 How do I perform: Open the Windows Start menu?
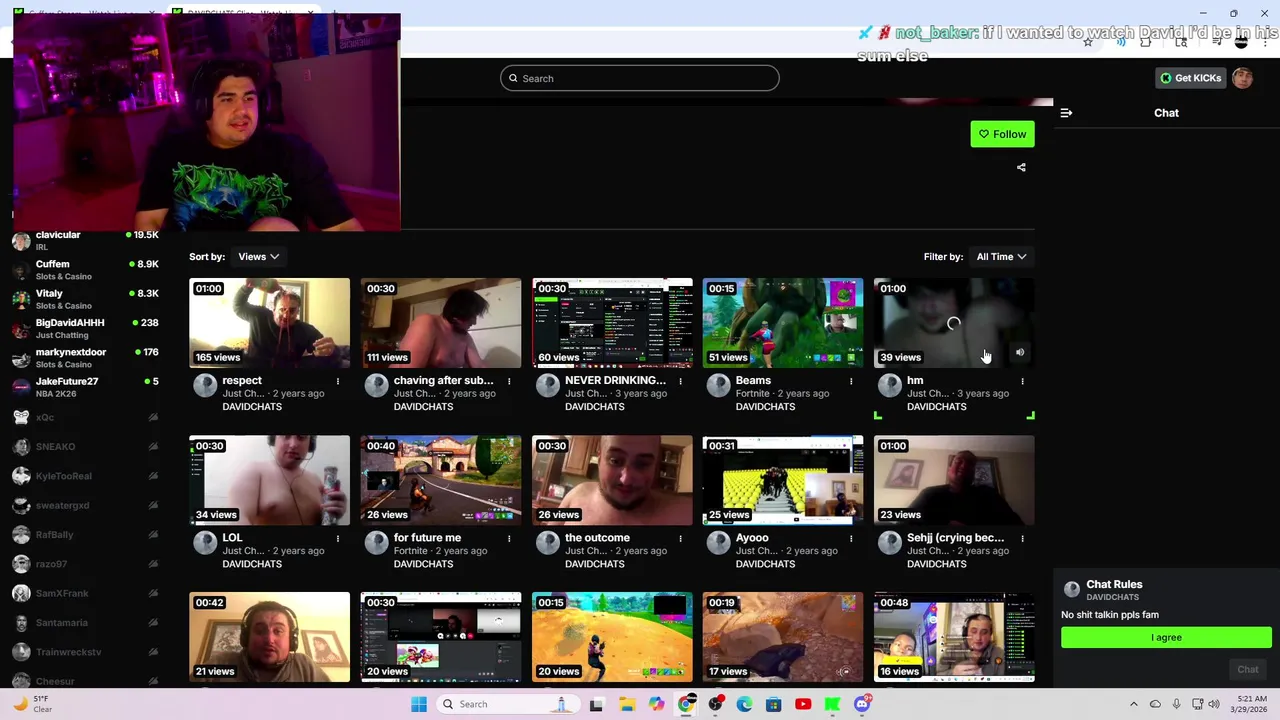[419, 704]
